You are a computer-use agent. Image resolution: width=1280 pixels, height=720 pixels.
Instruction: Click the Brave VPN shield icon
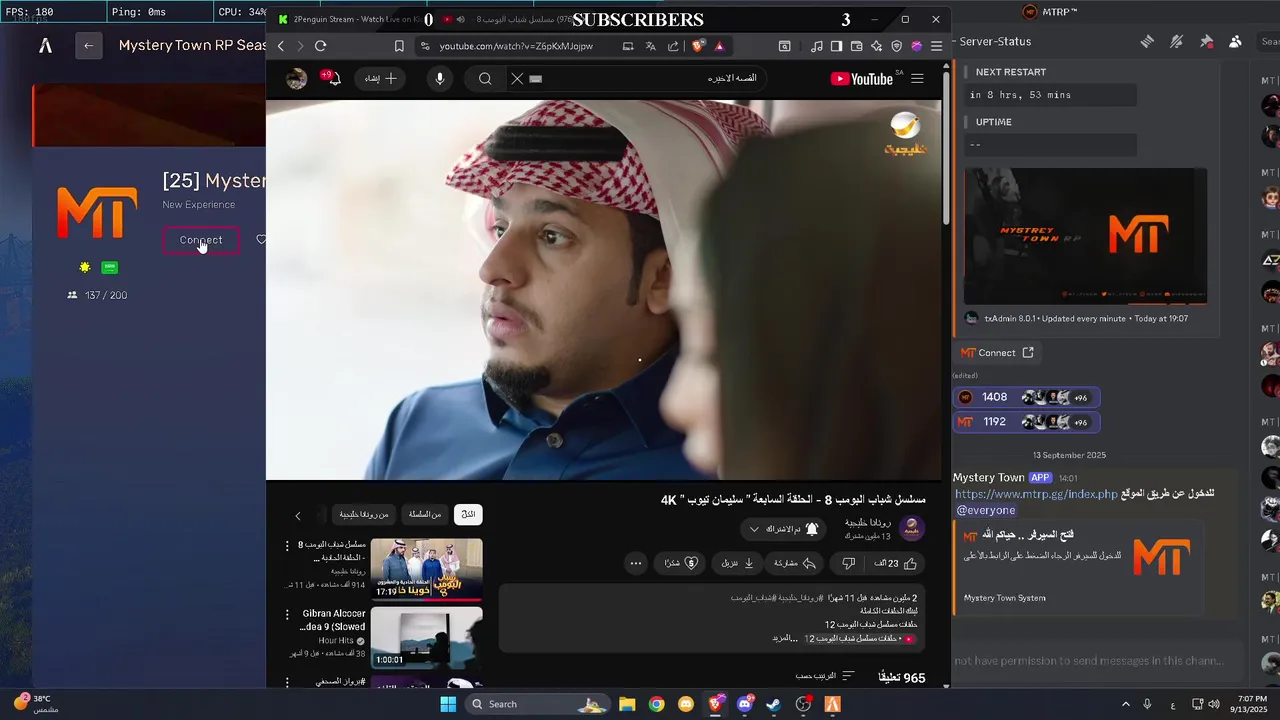pyautogui.click(x=896, y=46)
